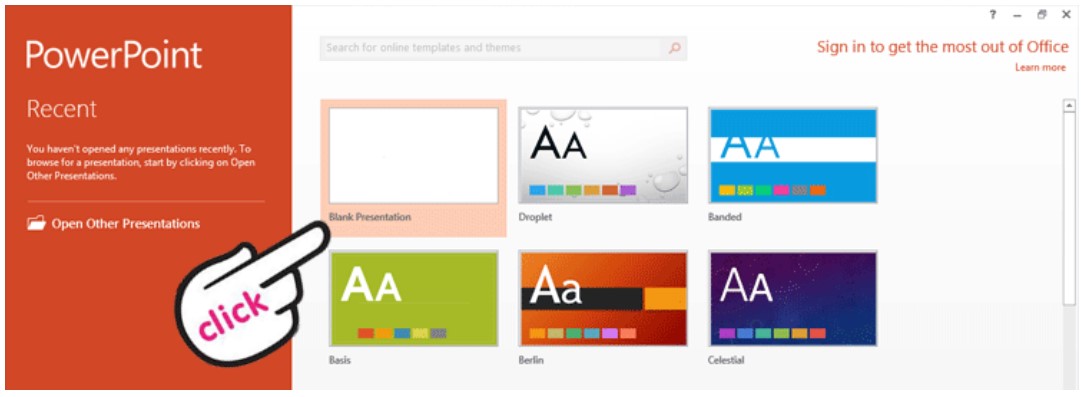Screen dimensions: 1081x397
Task: Pick the Celestial purple theme
Action: pos(793,298)
